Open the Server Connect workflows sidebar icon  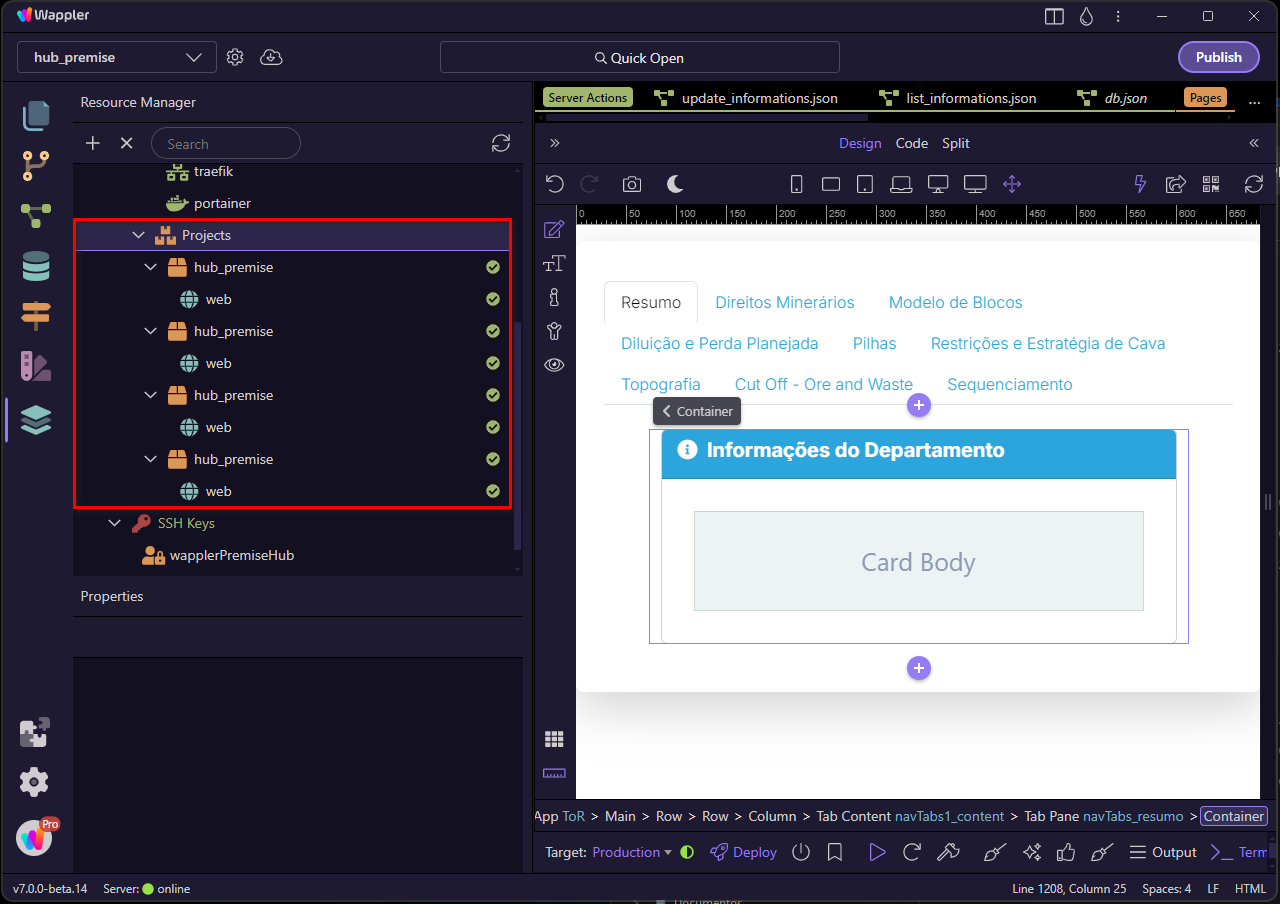(x=36, y=215)
